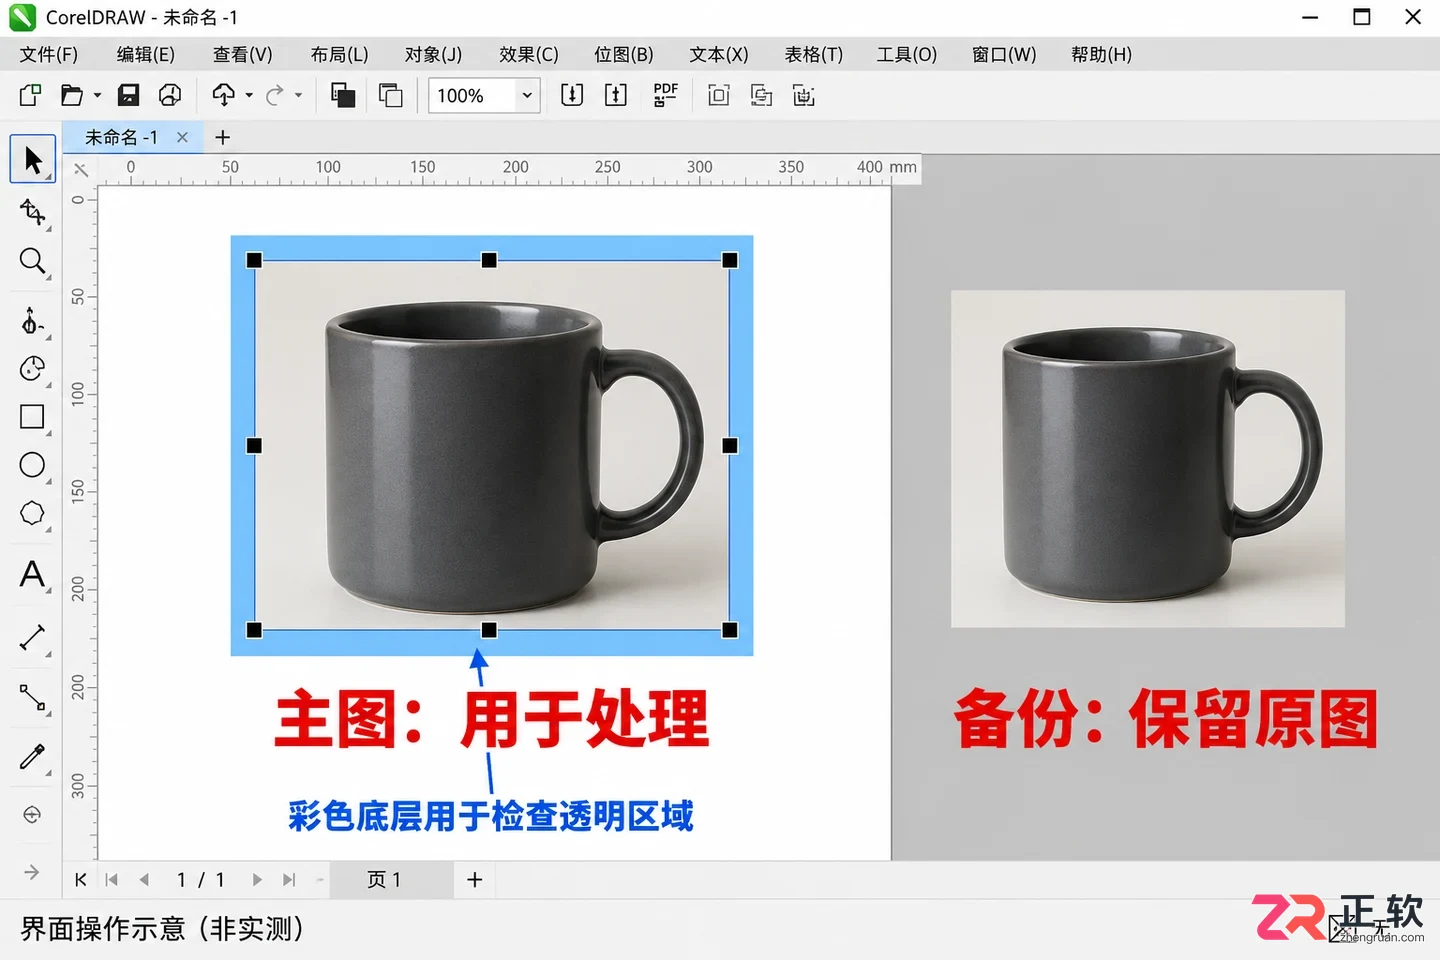The height and width of the screenshot is (960, 1440).
Task: Select the Zoom magnifier tool
Action: [x=33, y=262]
